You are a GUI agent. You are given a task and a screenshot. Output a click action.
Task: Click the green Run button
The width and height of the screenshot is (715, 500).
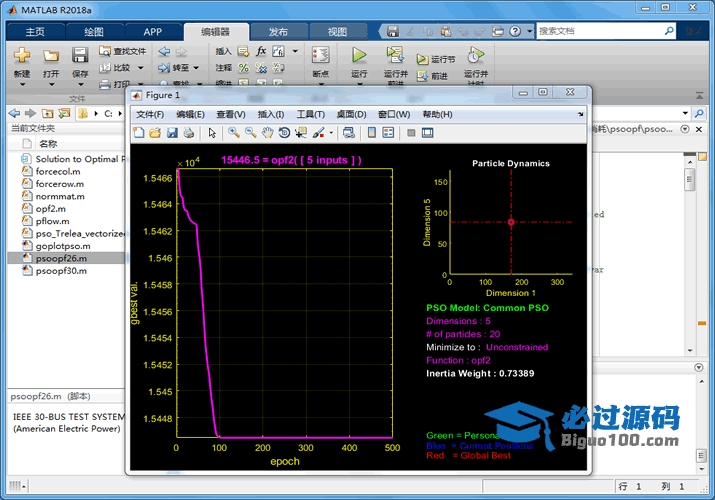tap(359, 55)
